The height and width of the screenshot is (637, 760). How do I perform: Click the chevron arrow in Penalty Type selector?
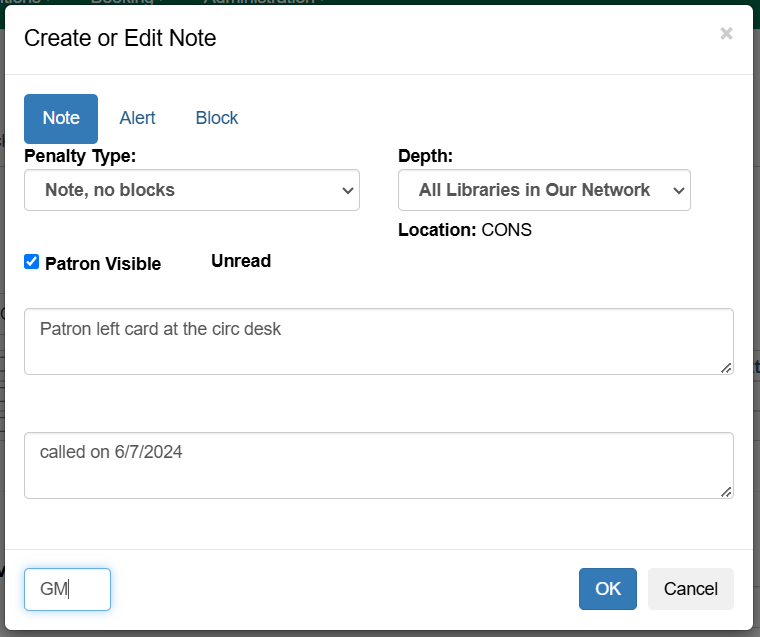[x=347, y=190]
